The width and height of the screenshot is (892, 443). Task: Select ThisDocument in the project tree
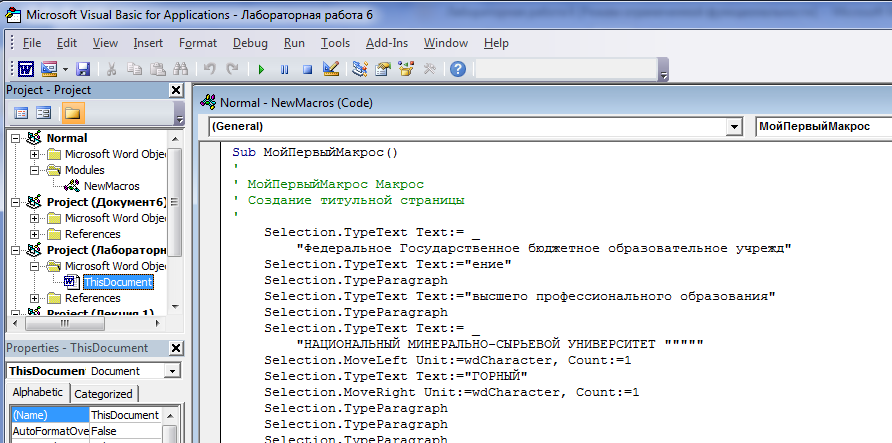pos(118,282)
